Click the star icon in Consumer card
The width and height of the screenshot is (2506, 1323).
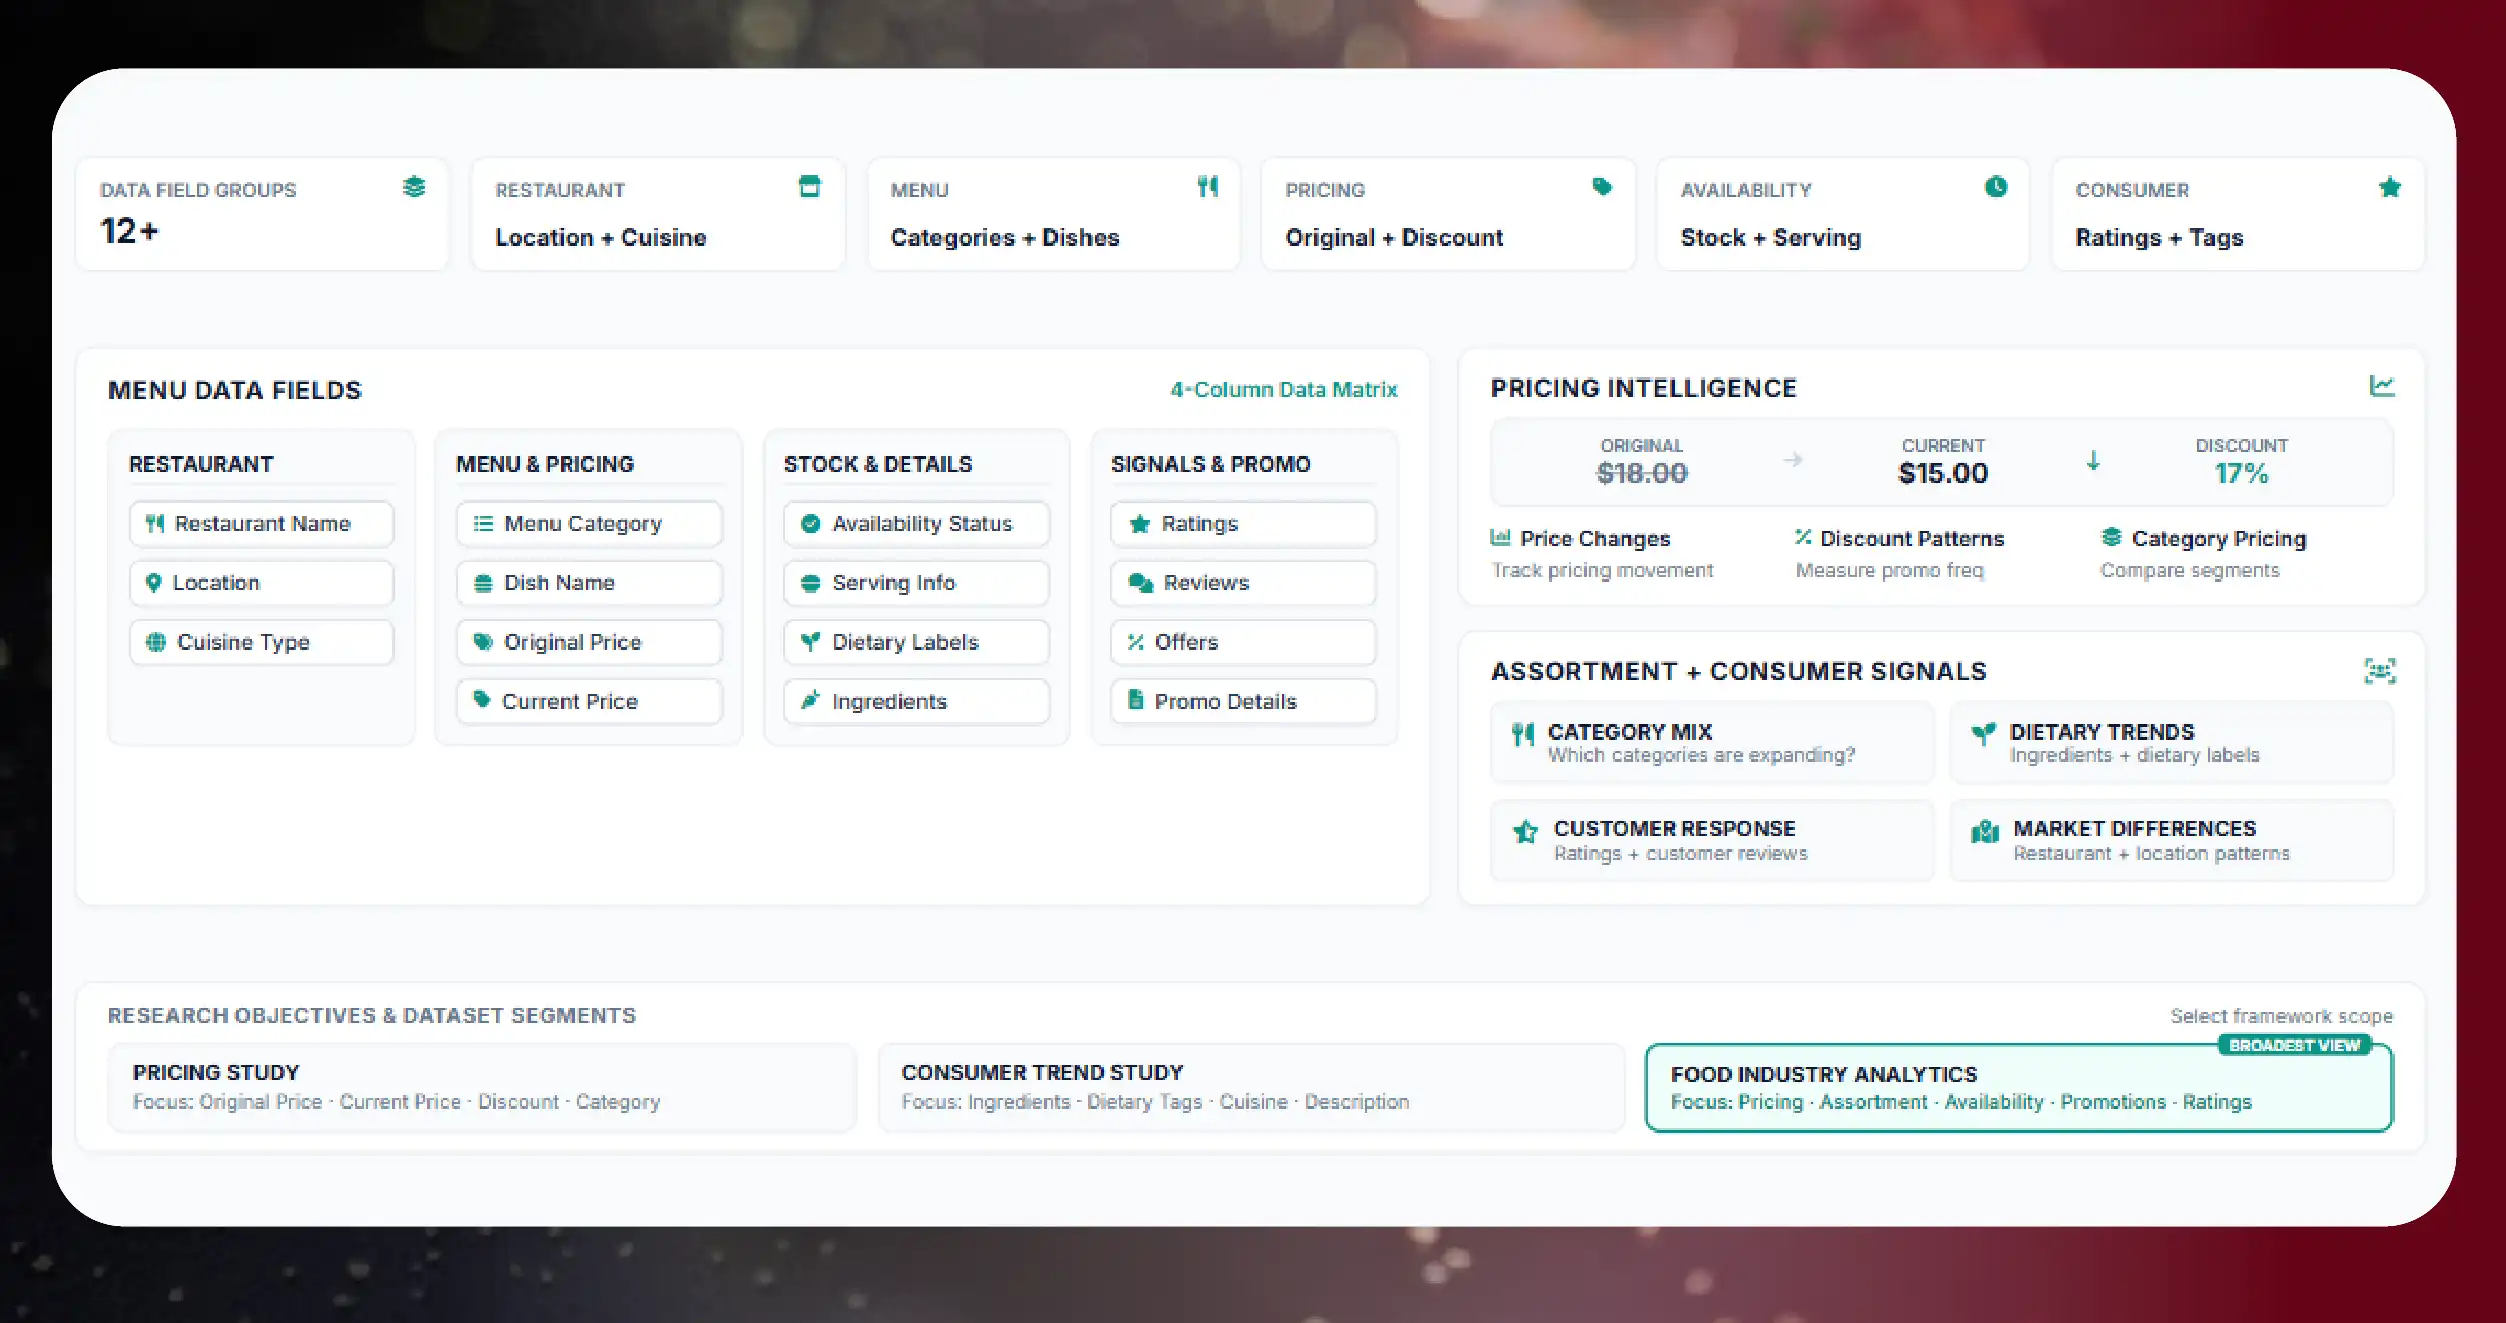click(2390, 187)
